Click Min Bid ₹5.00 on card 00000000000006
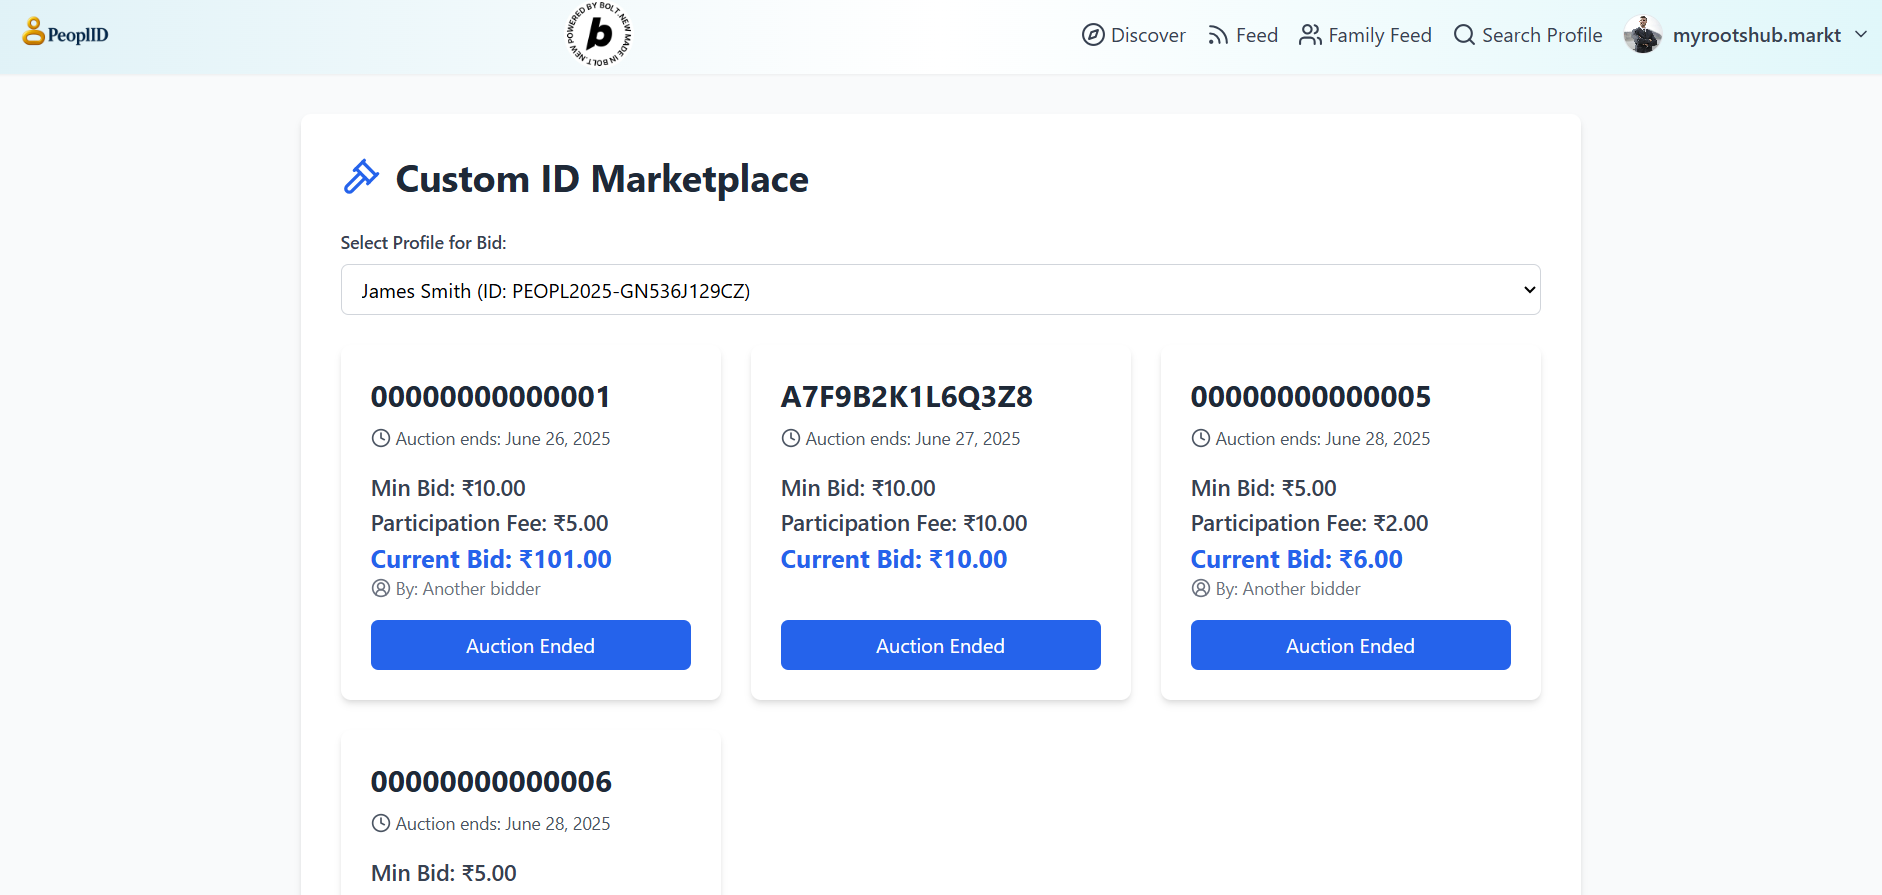The image size is (1882, 895). [443, 873]
